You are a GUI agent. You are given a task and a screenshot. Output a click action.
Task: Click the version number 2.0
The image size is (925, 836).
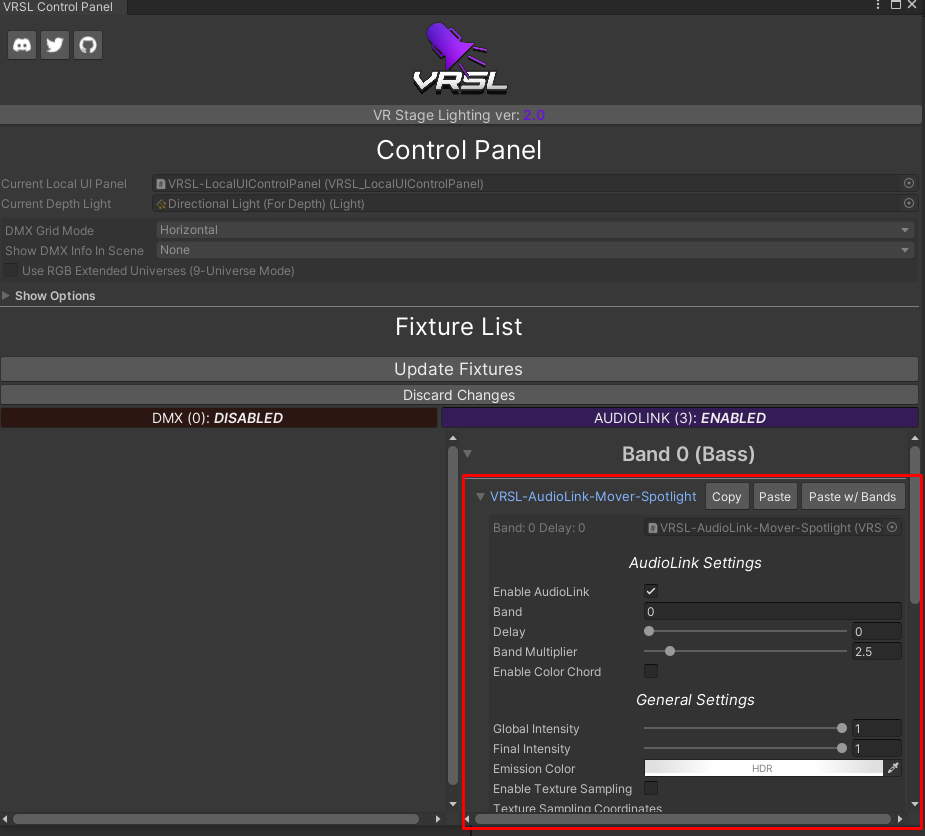[x=534, y=115]
